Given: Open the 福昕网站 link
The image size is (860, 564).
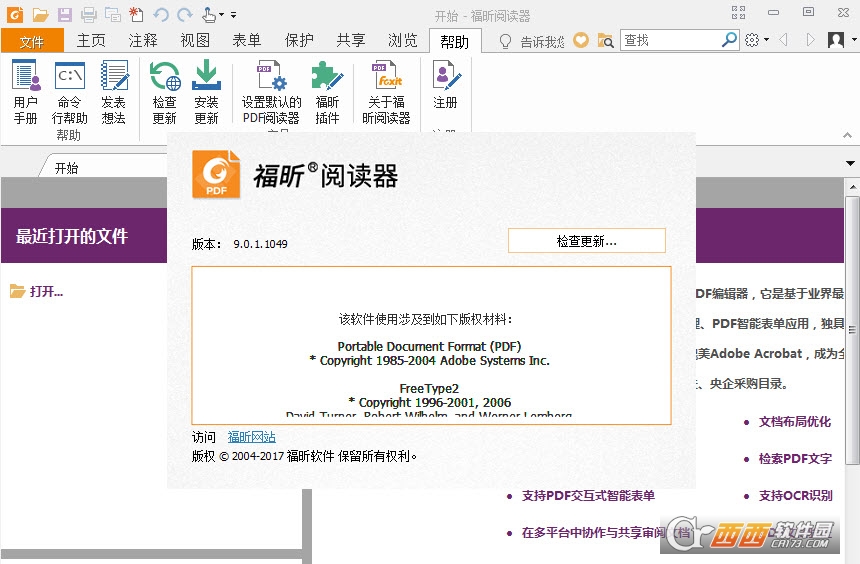Looking at the screenshot, I should pos(252,437).
